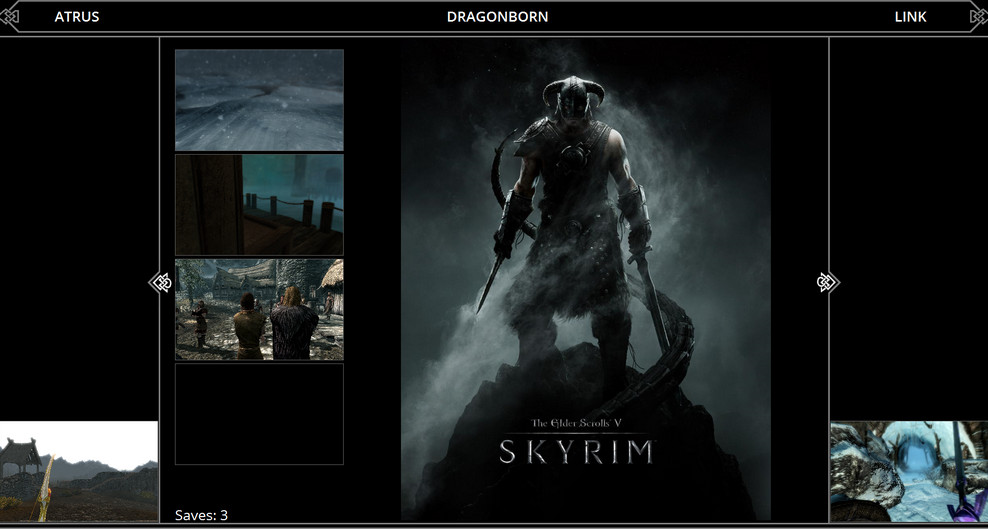Open the village crowd save thumbnail

259,309
